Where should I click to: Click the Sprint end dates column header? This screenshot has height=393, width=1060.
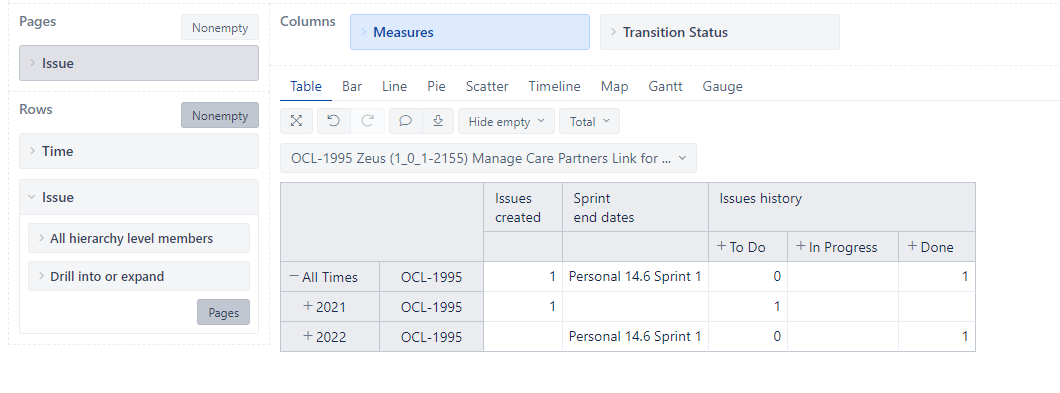click(x=635, y=208)
